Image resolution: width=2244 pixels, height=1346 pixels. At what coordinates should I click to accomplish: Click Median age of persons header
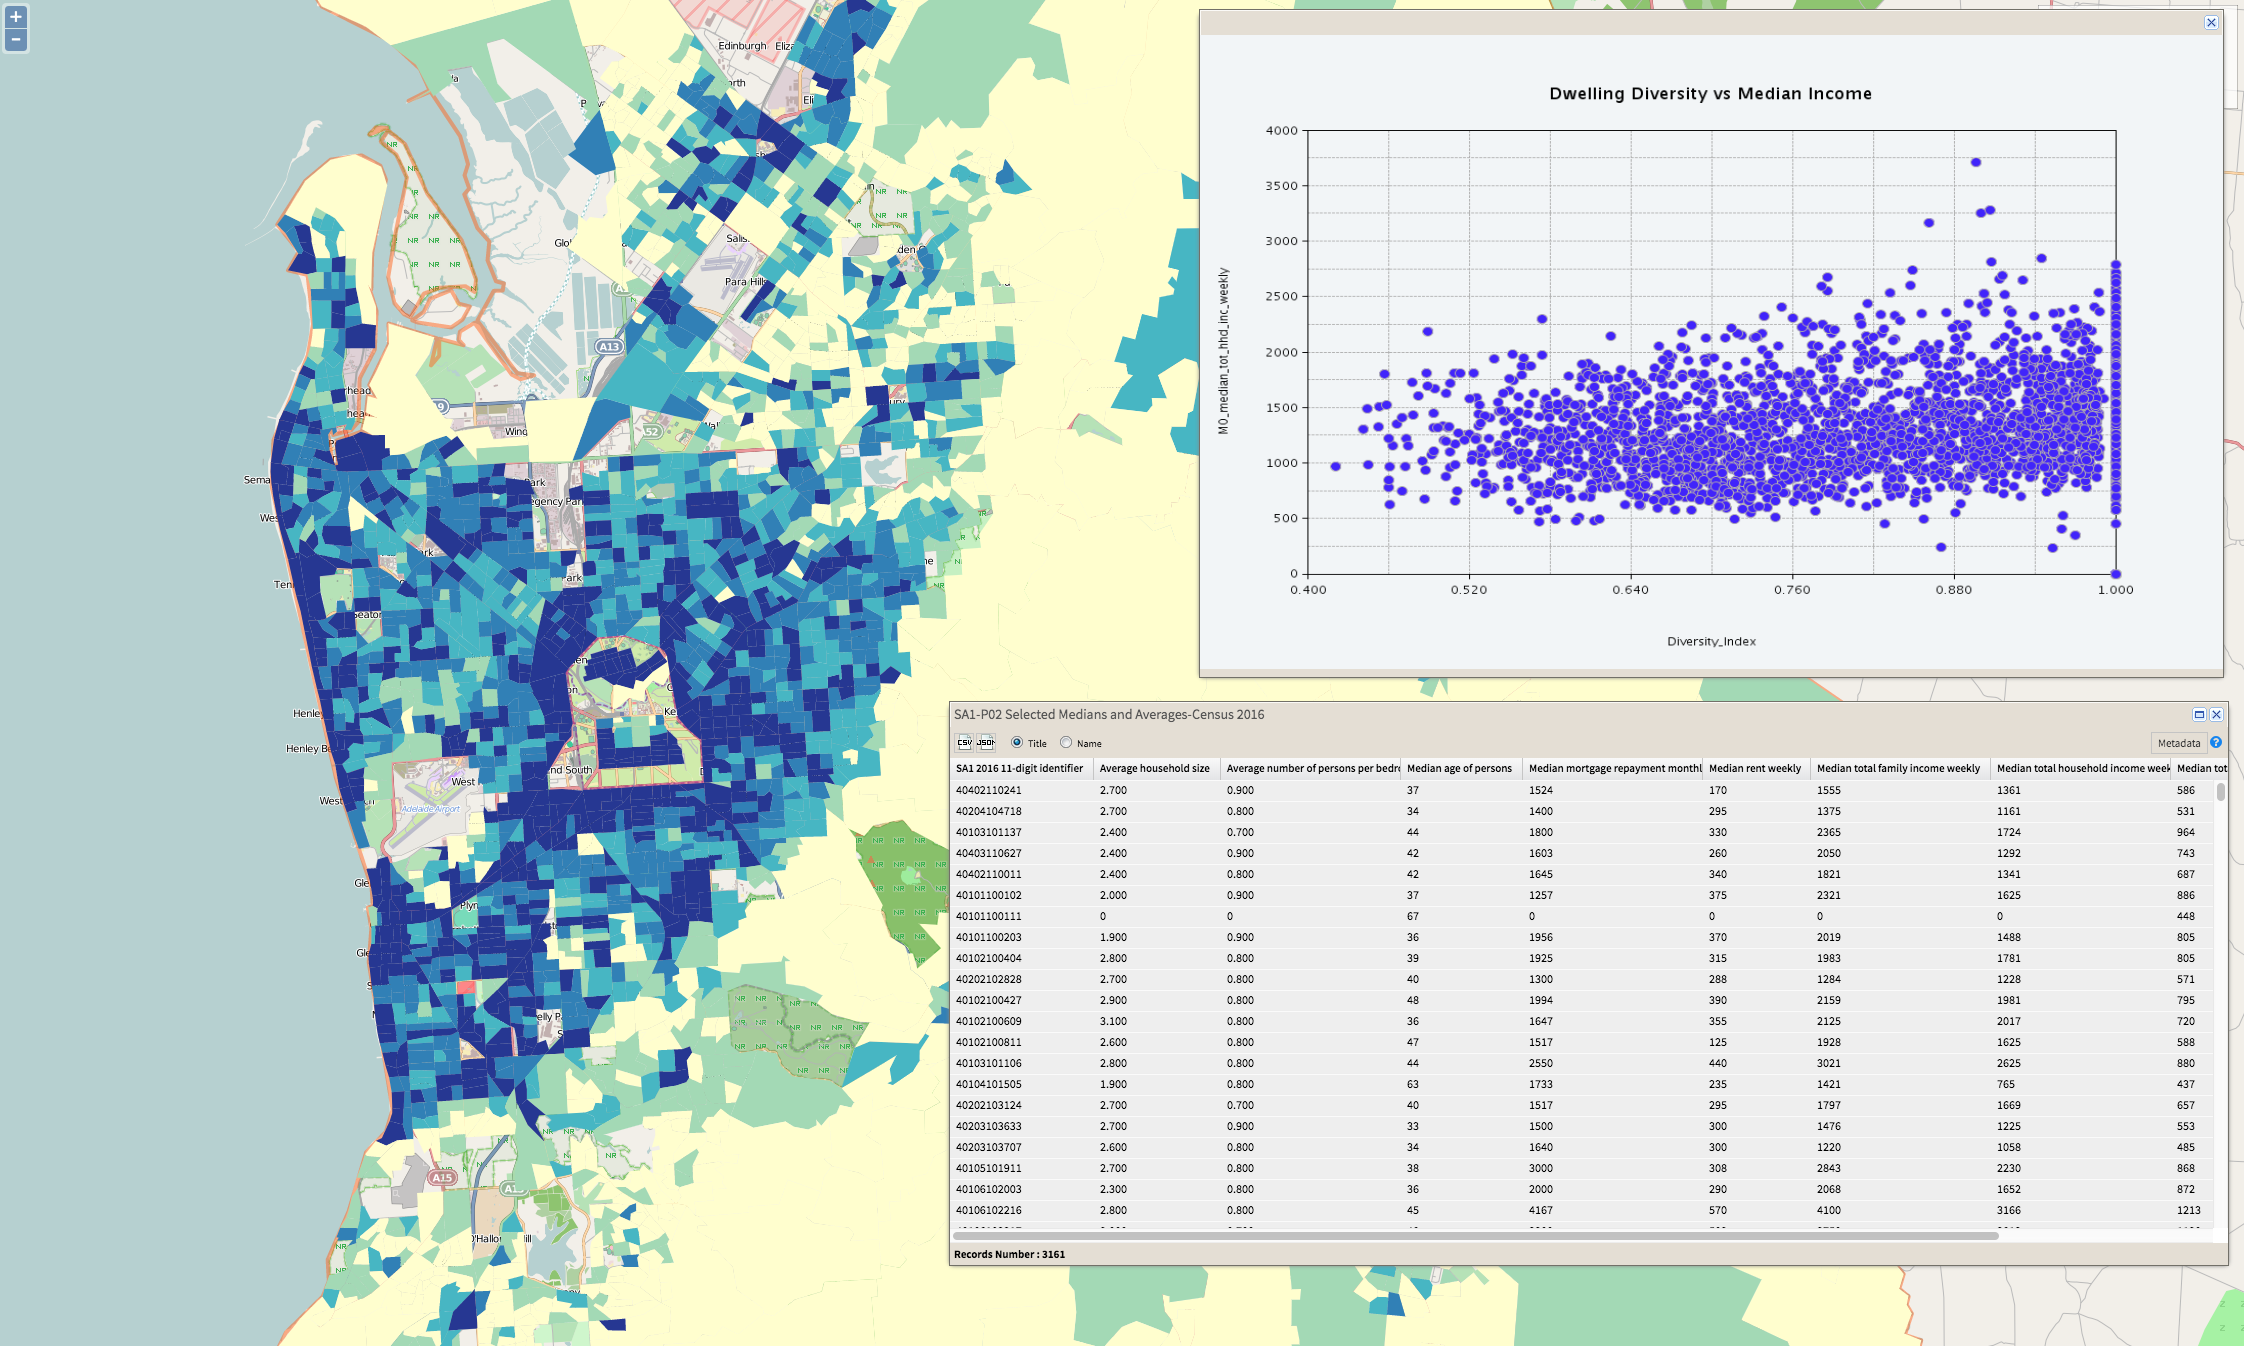1459,768
